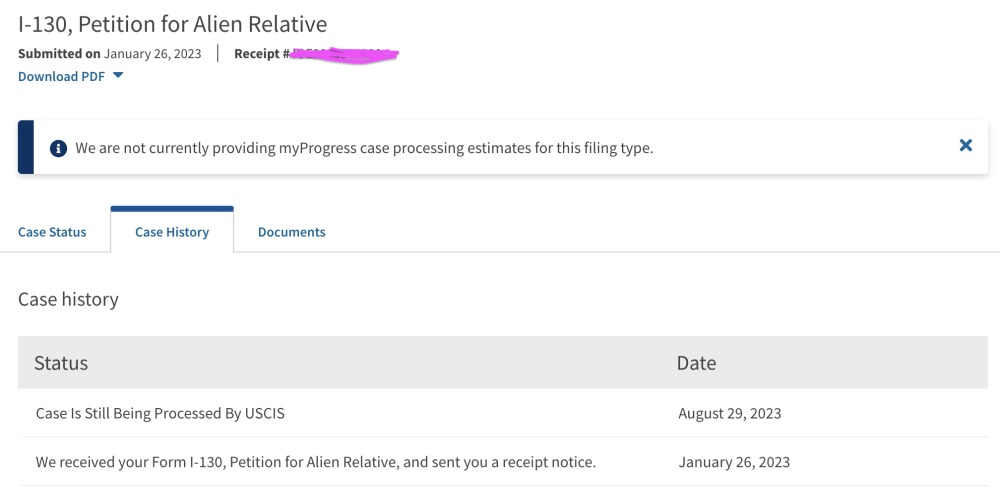Select the Case Is Still Being Processed row
1000x498 pixels.
coord(160,413)
